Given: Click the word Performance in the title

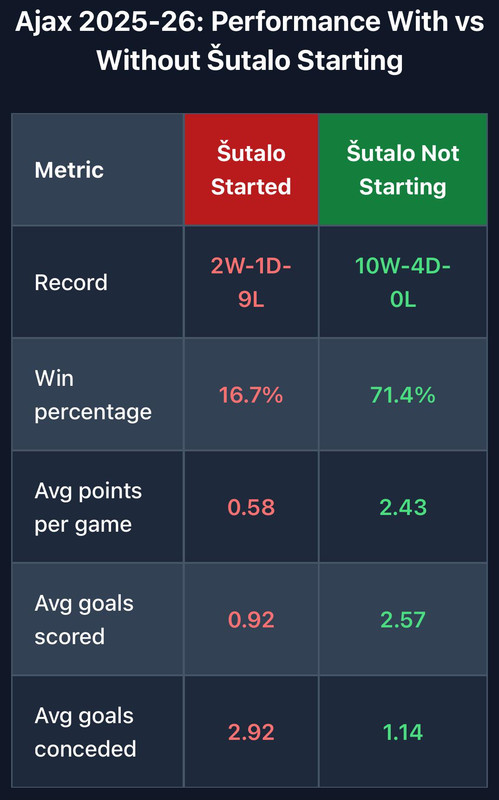Looking at the screenshot, I should point(296,21).
